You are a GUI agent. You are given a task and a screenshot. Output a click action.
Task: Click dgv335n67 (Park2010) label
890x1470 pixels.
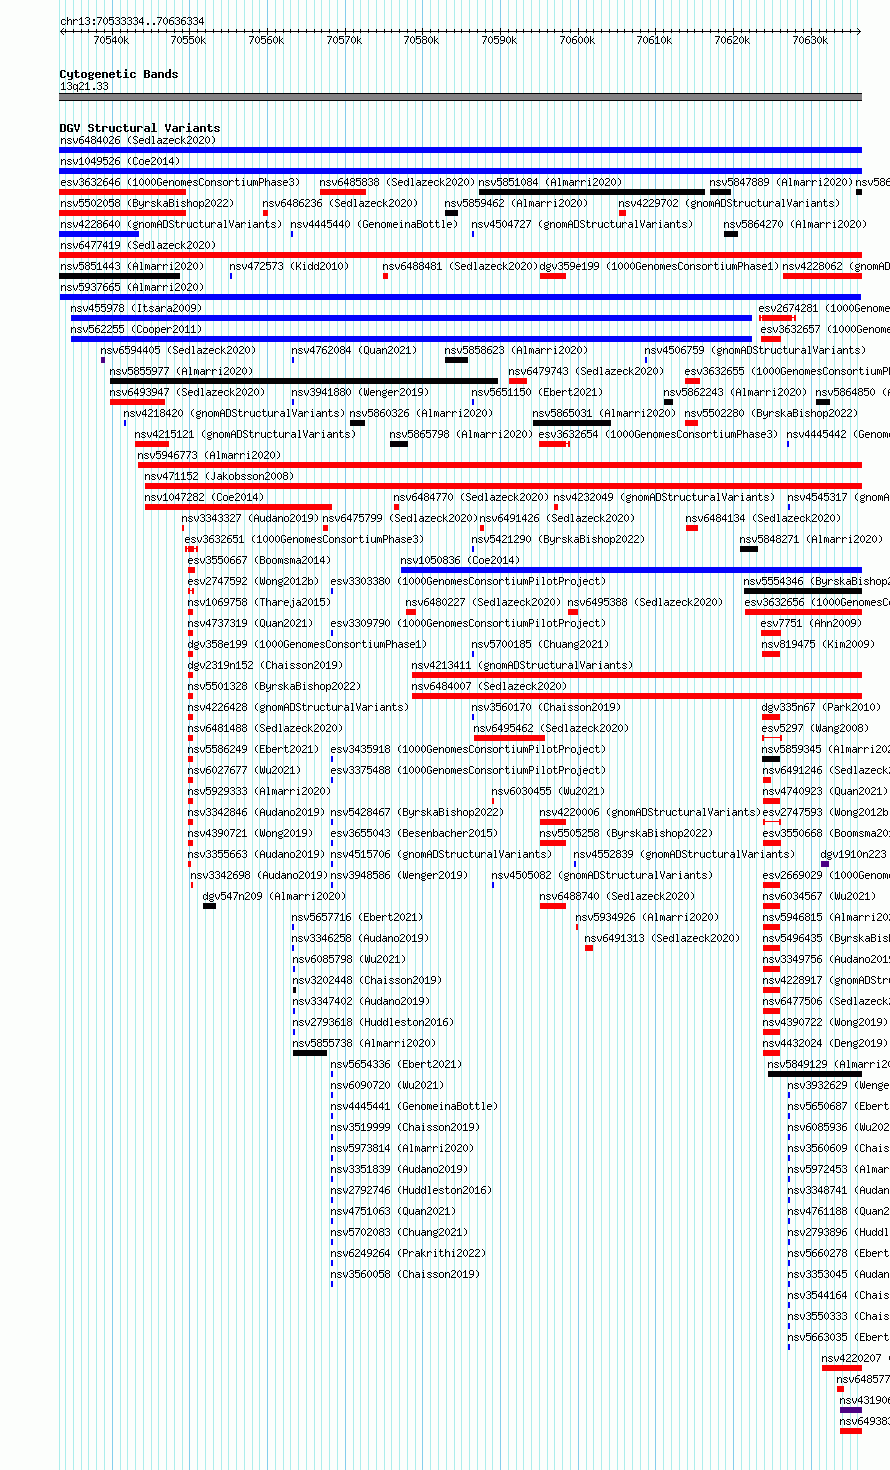pyautogui.click(x=821, y=707)
